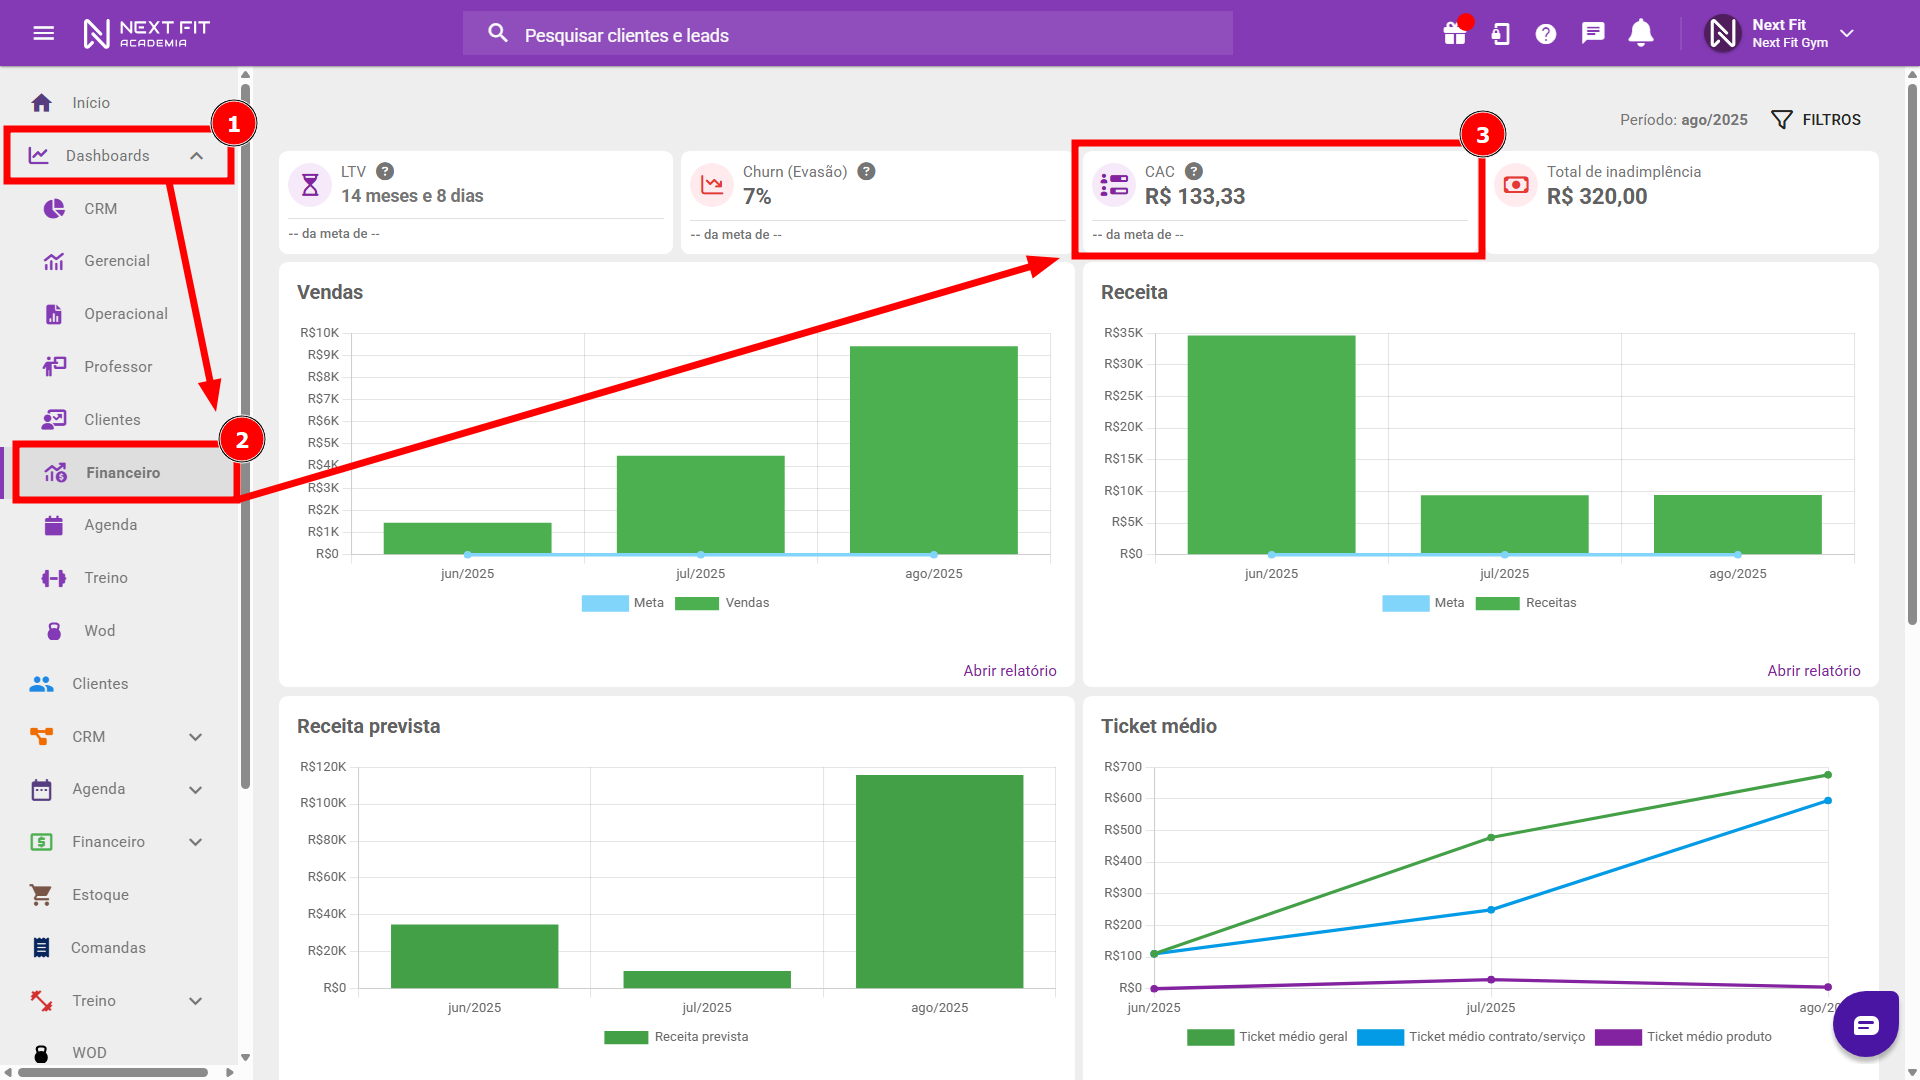Open the chat messages icon in header
This screenshot has height=1080, width=1920.
click(x=1592, y=33)
